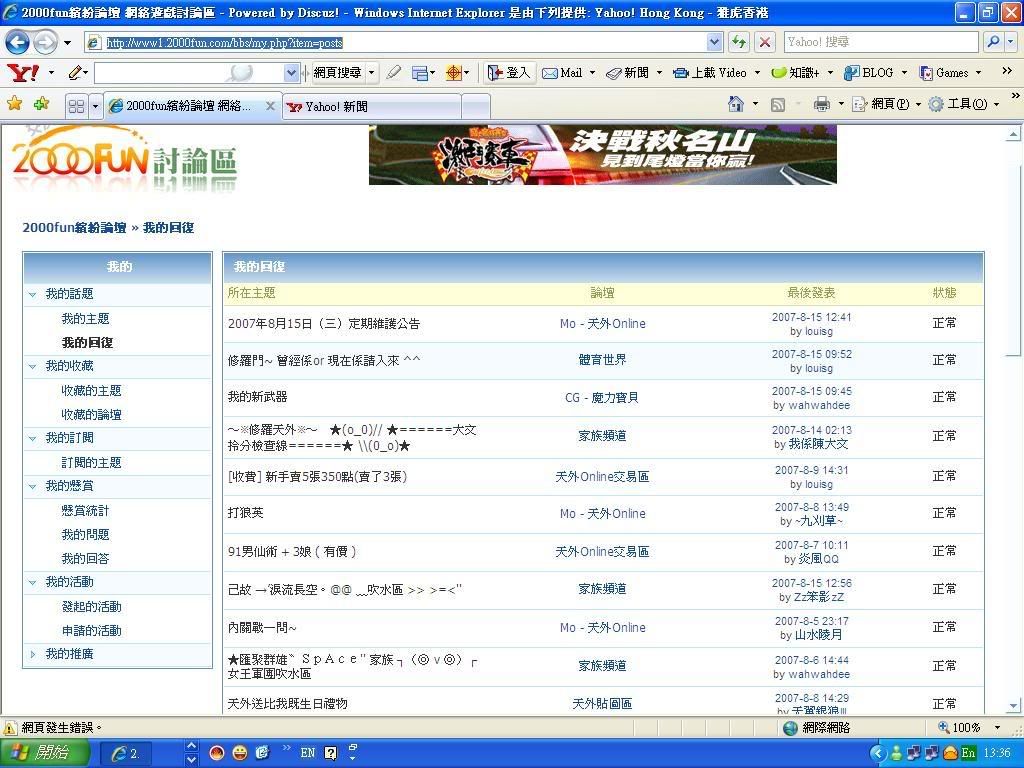
Task: Click the Stop loading icon
Action: point(765,42)
